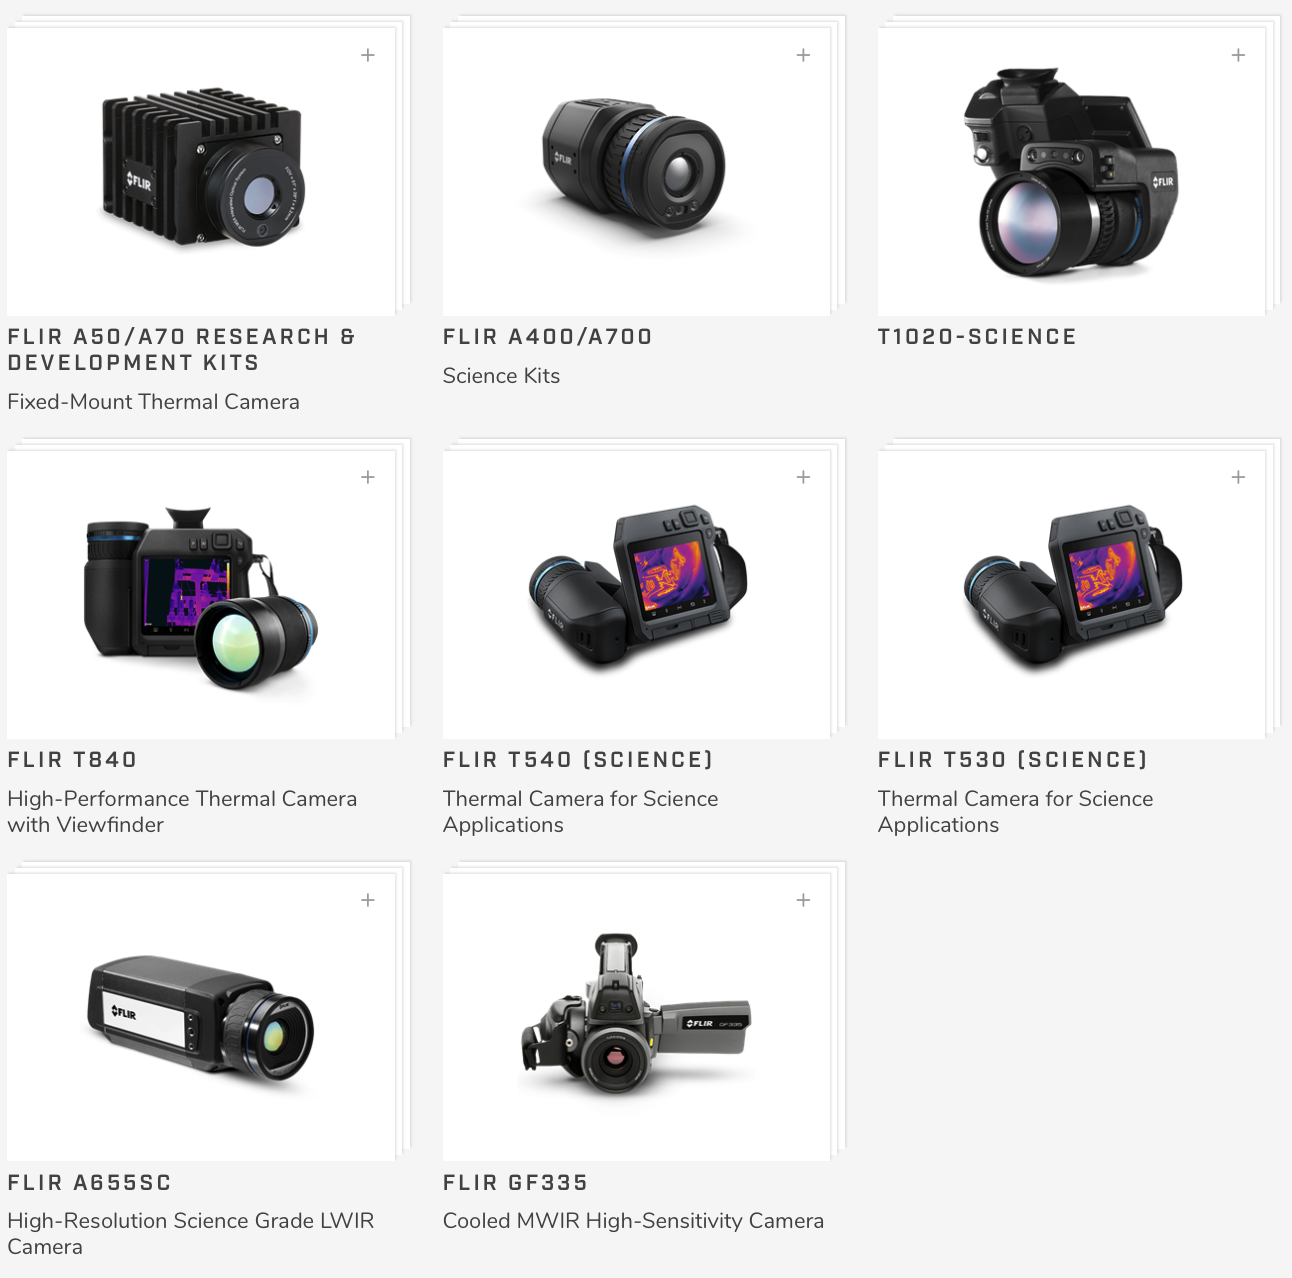
Task: Click plus icon on FLIR T530 card
Action: [x=1238, y=477]
